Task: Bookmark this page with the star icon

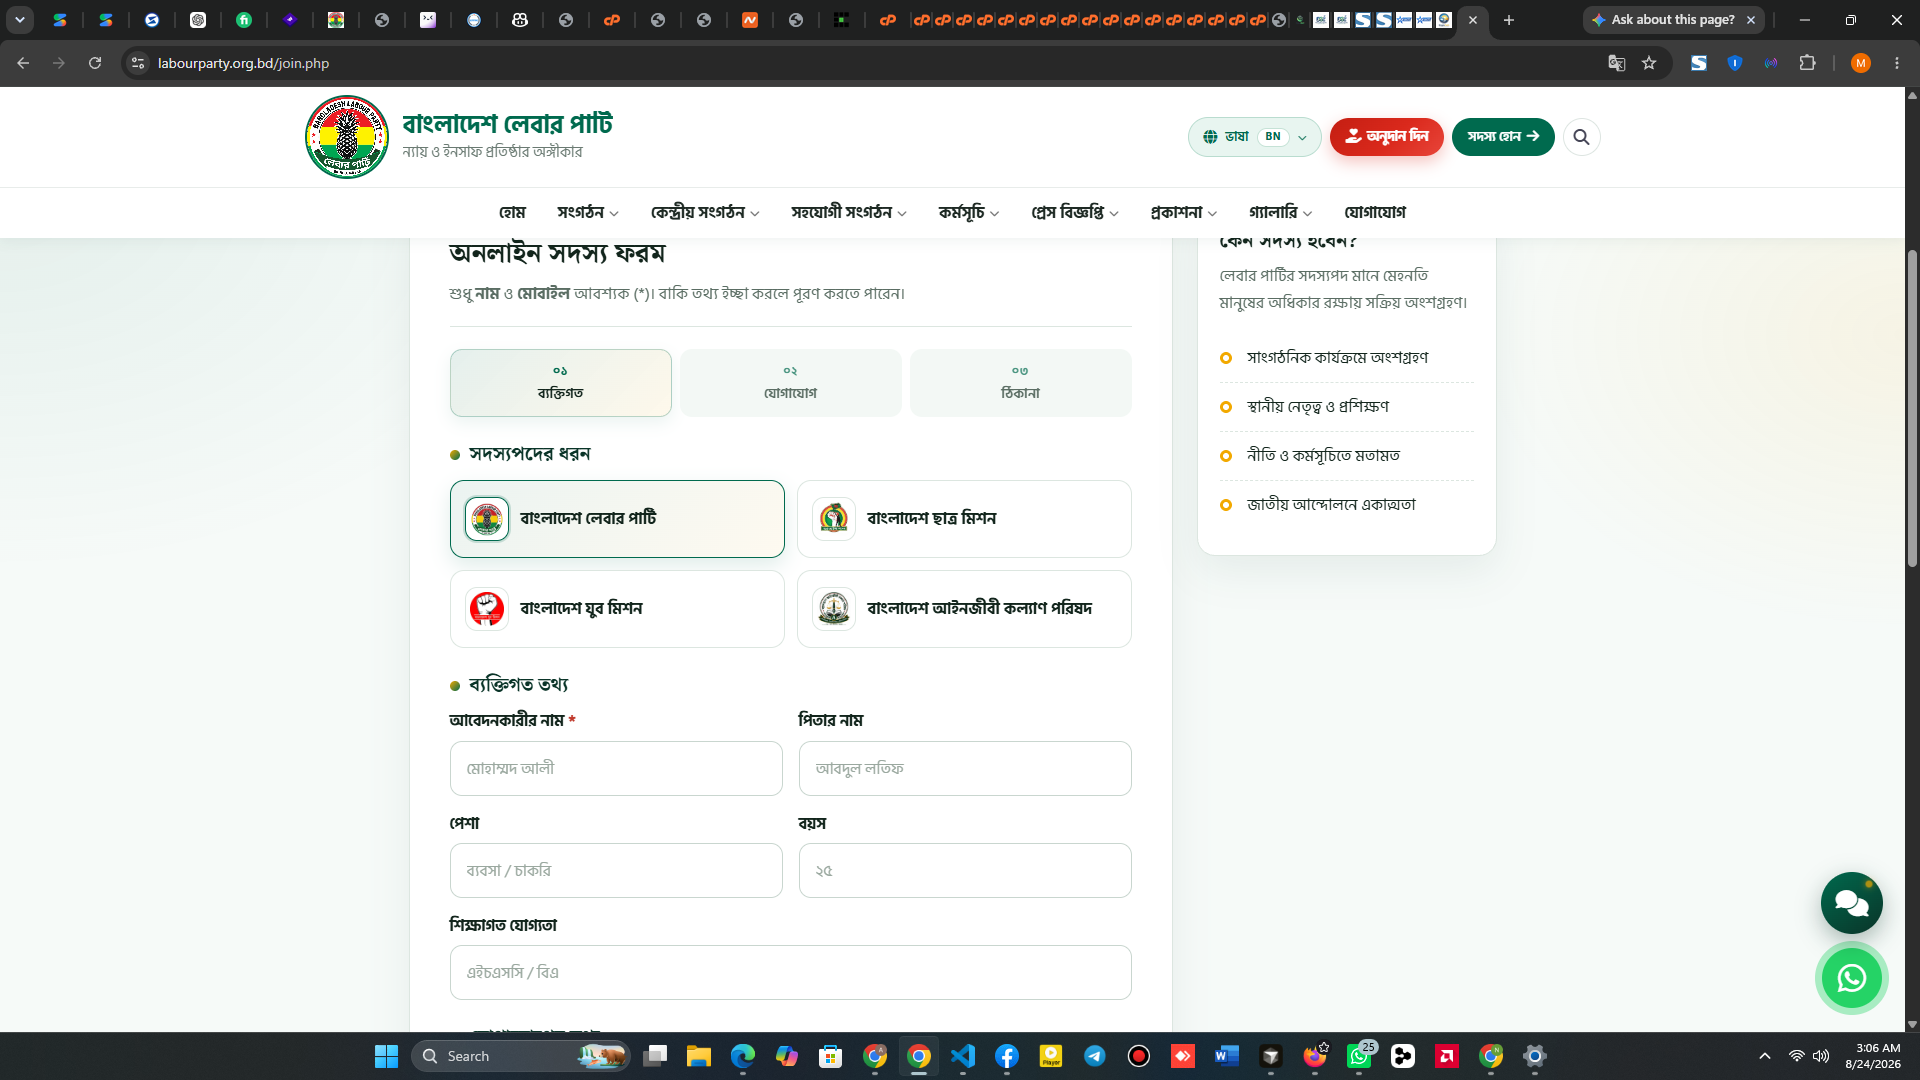Action: coord(1649,63)
